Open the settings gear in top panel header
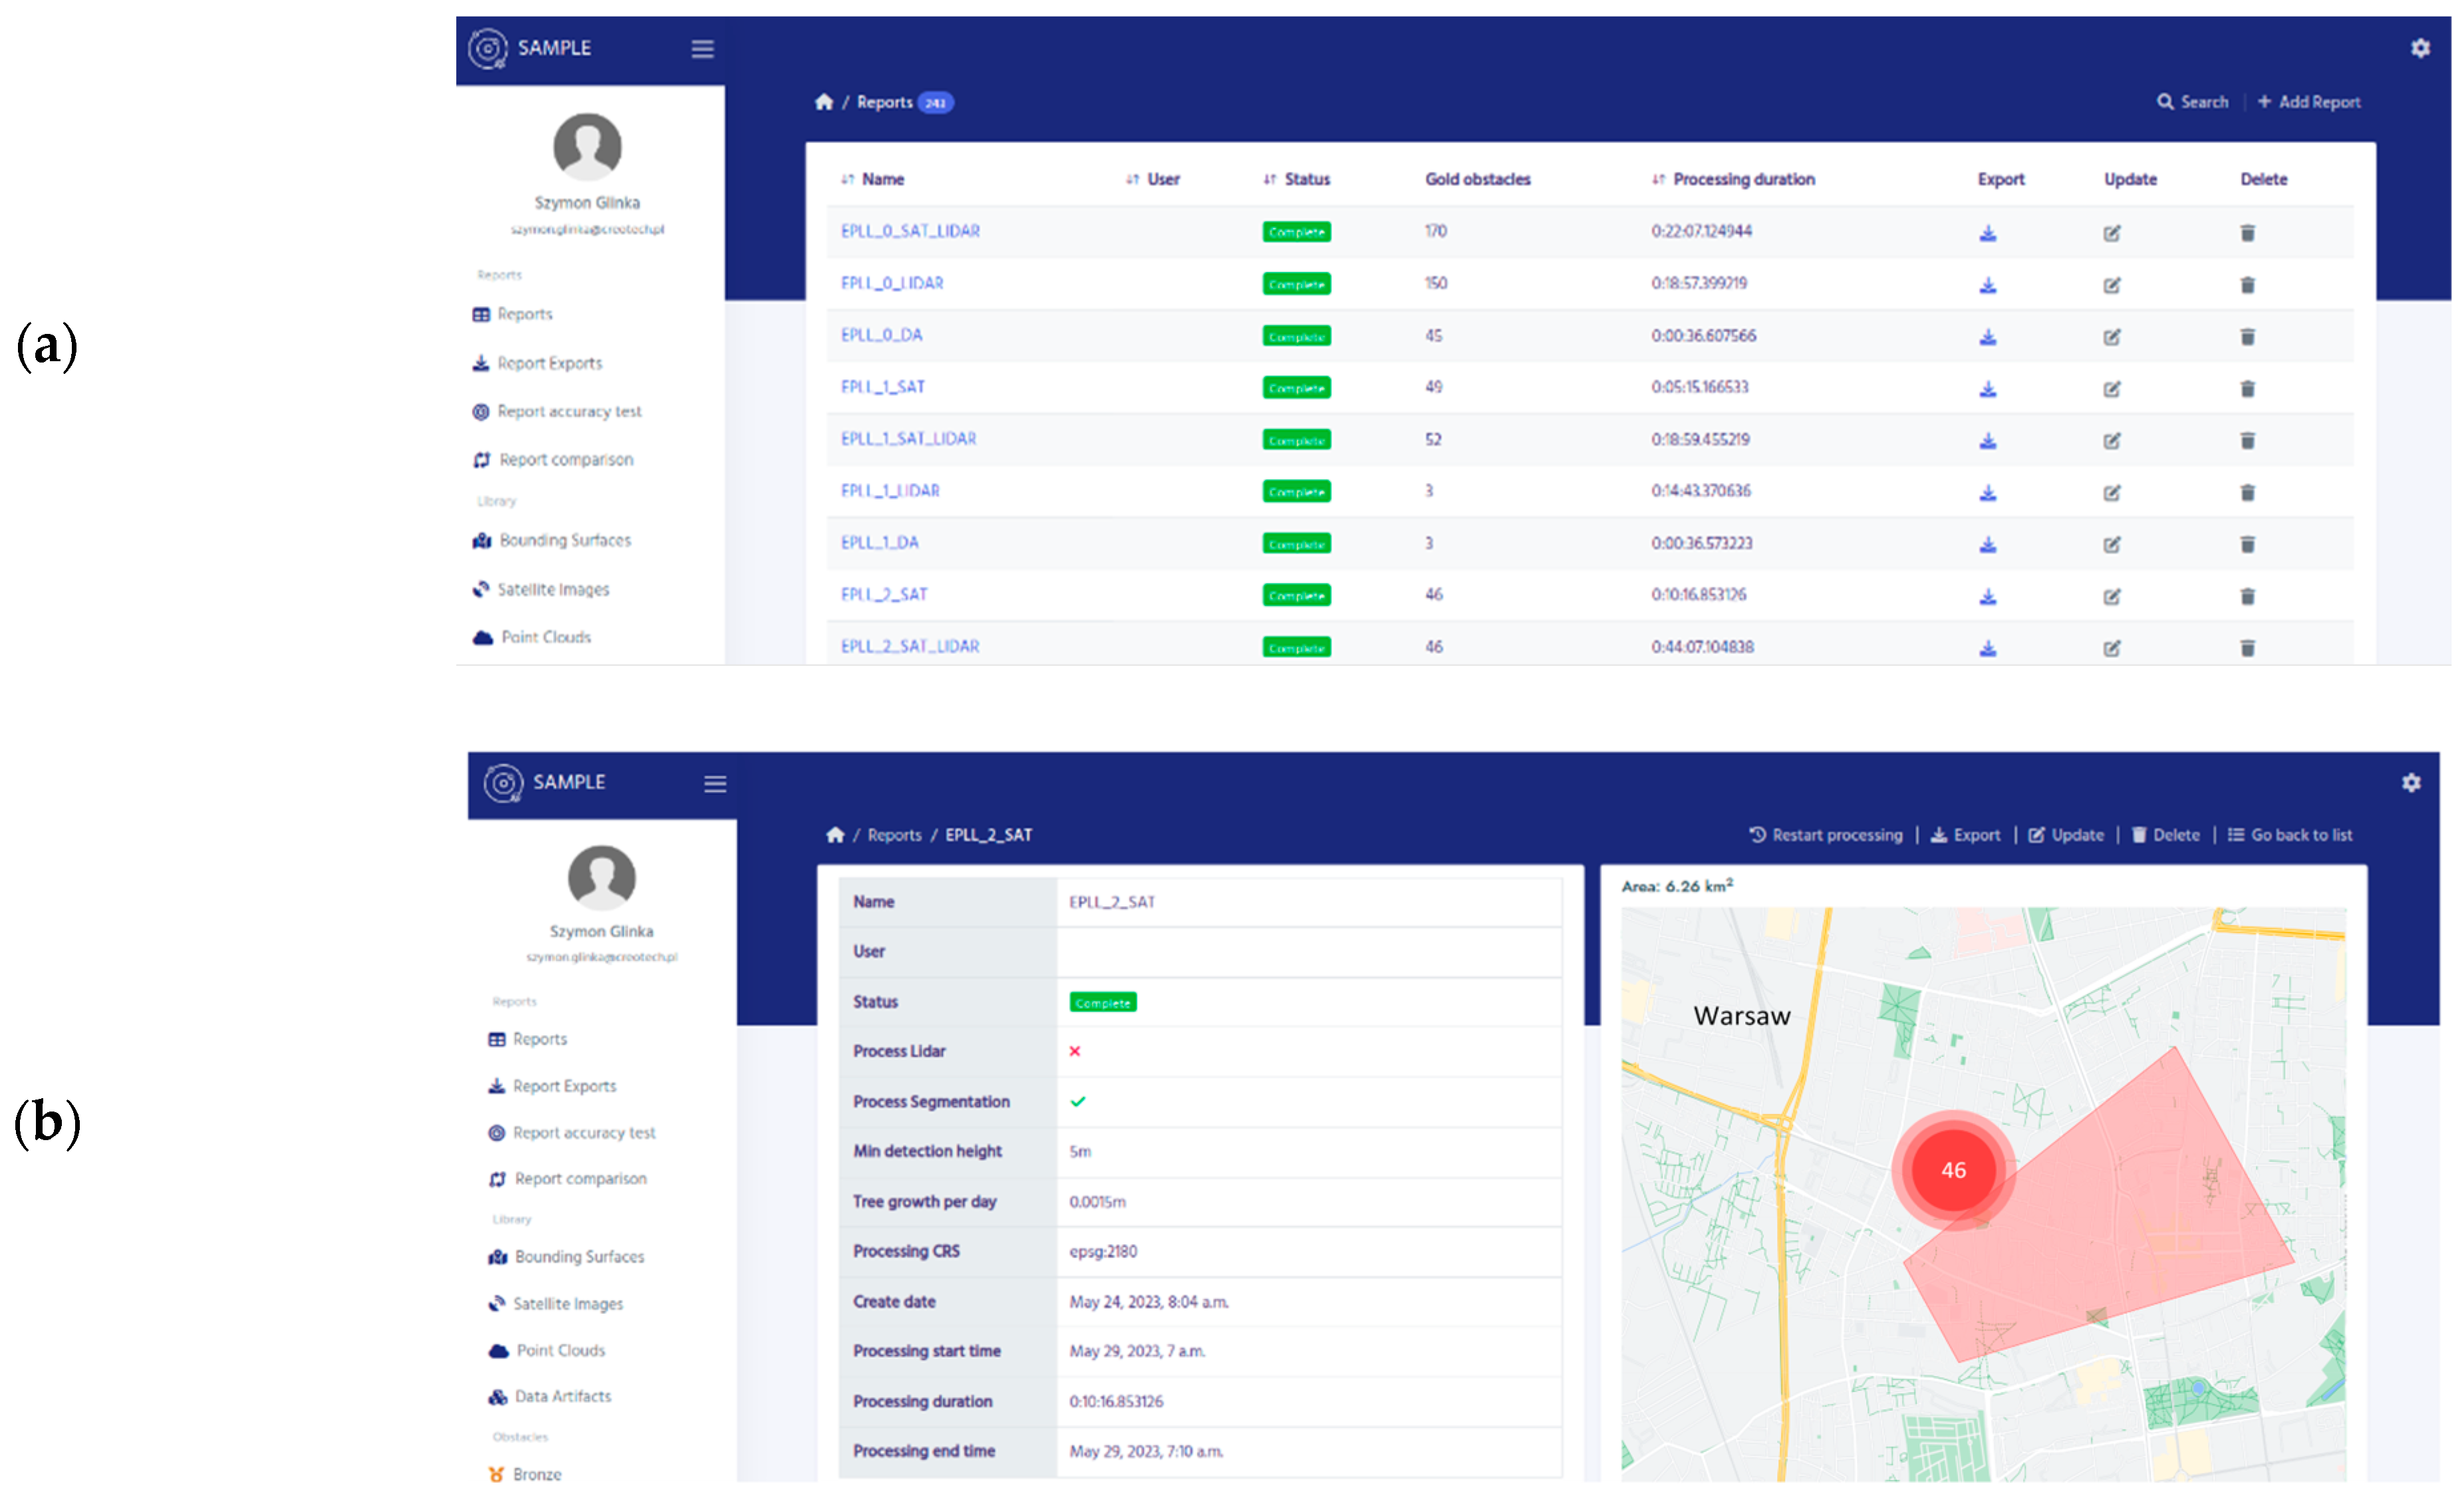Image resolution: width=2464 pixels, height=1500 pixels. click(x=2420, y=48)
